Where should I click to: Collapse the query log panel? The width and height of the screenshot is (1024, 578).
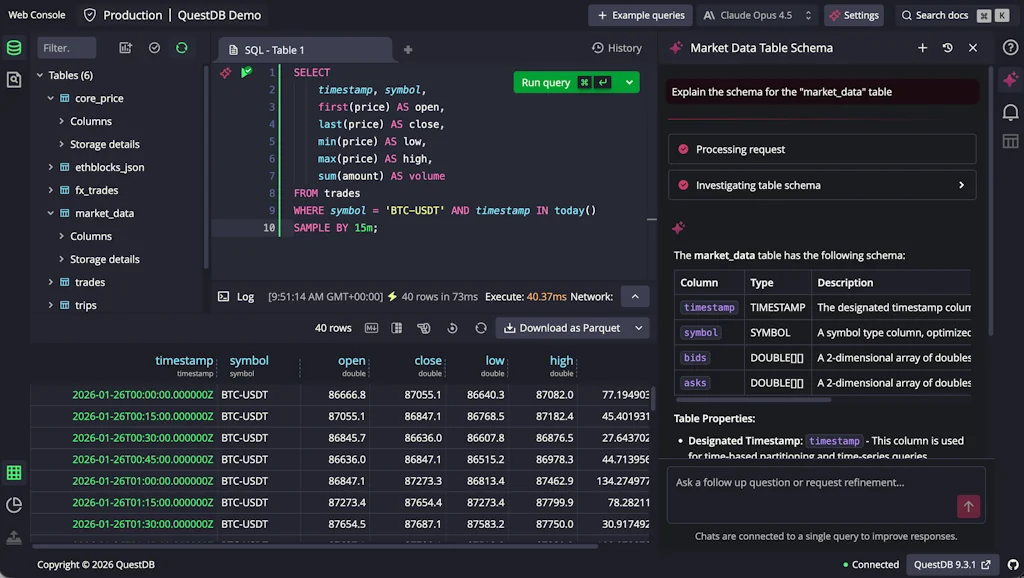click(x=634, y=296)
